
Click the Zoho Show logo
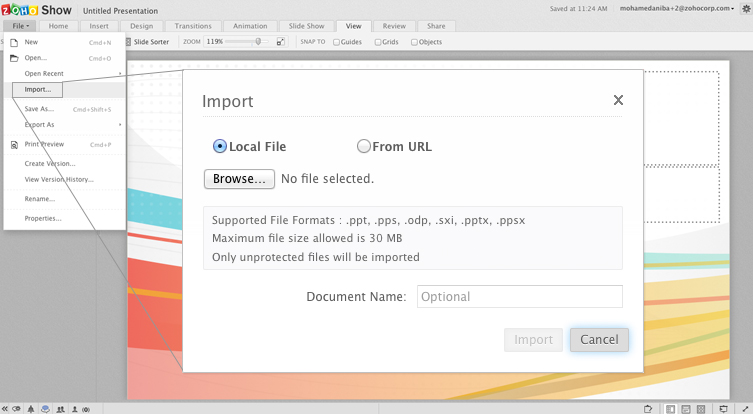tap(37, 9)
